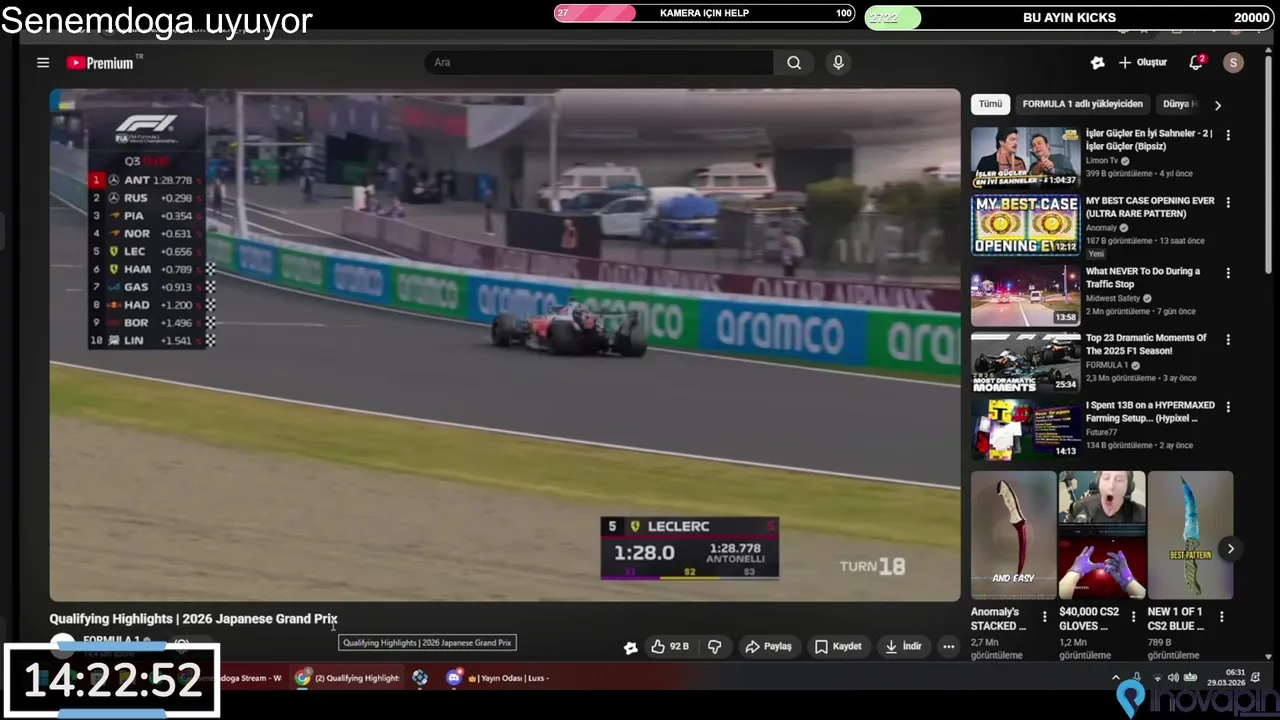Screen dimensions: 1280x720
Task: Open options for NEW 1 OF 1 short
Action: [x=1221, y=617]
